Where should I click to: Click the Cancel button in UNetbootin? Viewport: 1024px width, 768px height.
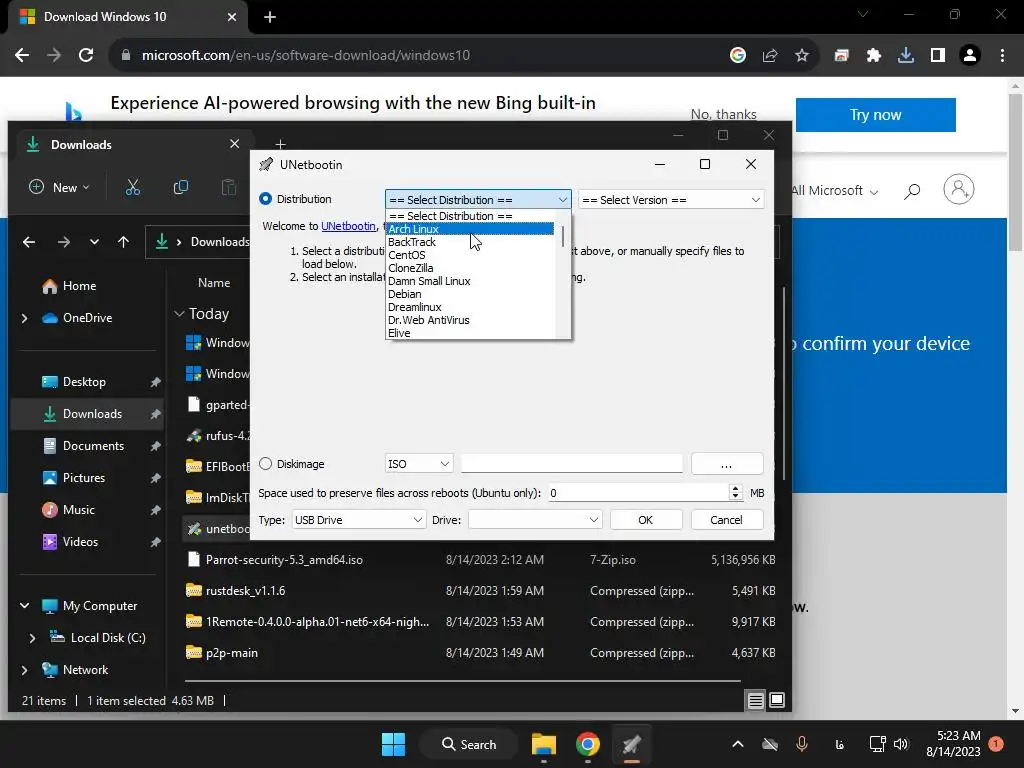pyautogui.click(x=727, y=520)
